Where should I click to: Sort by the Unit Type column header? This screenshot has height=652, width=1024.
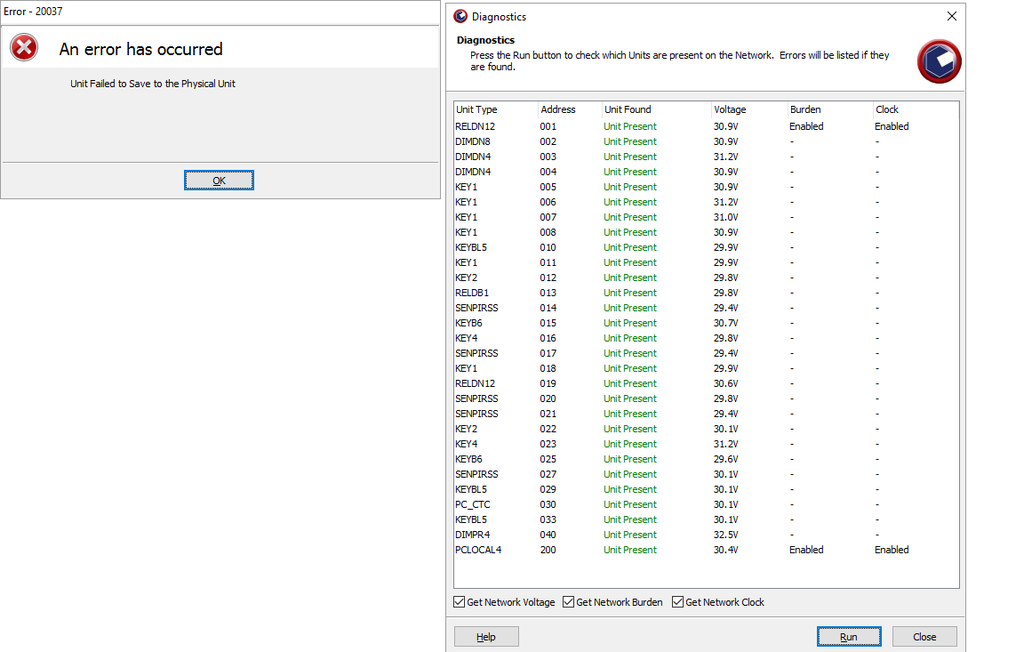pyautogui.click(x=496, y=109)
